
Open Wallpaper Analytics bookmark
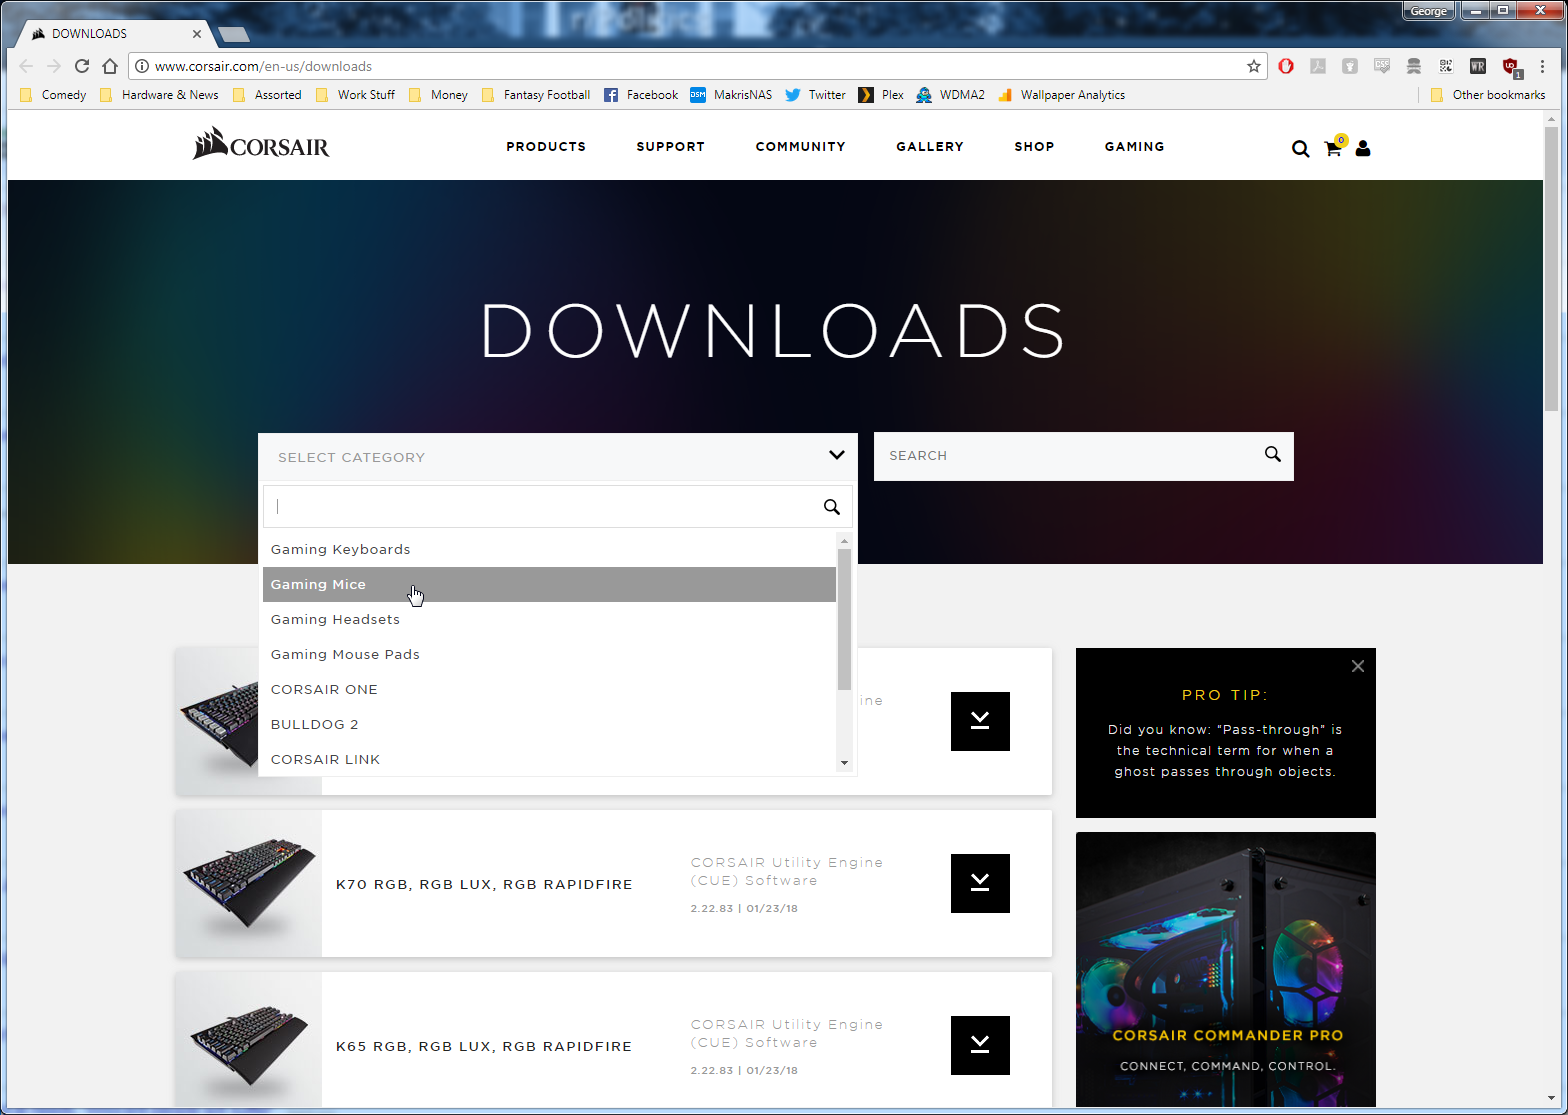click(x=1061, y=95)
